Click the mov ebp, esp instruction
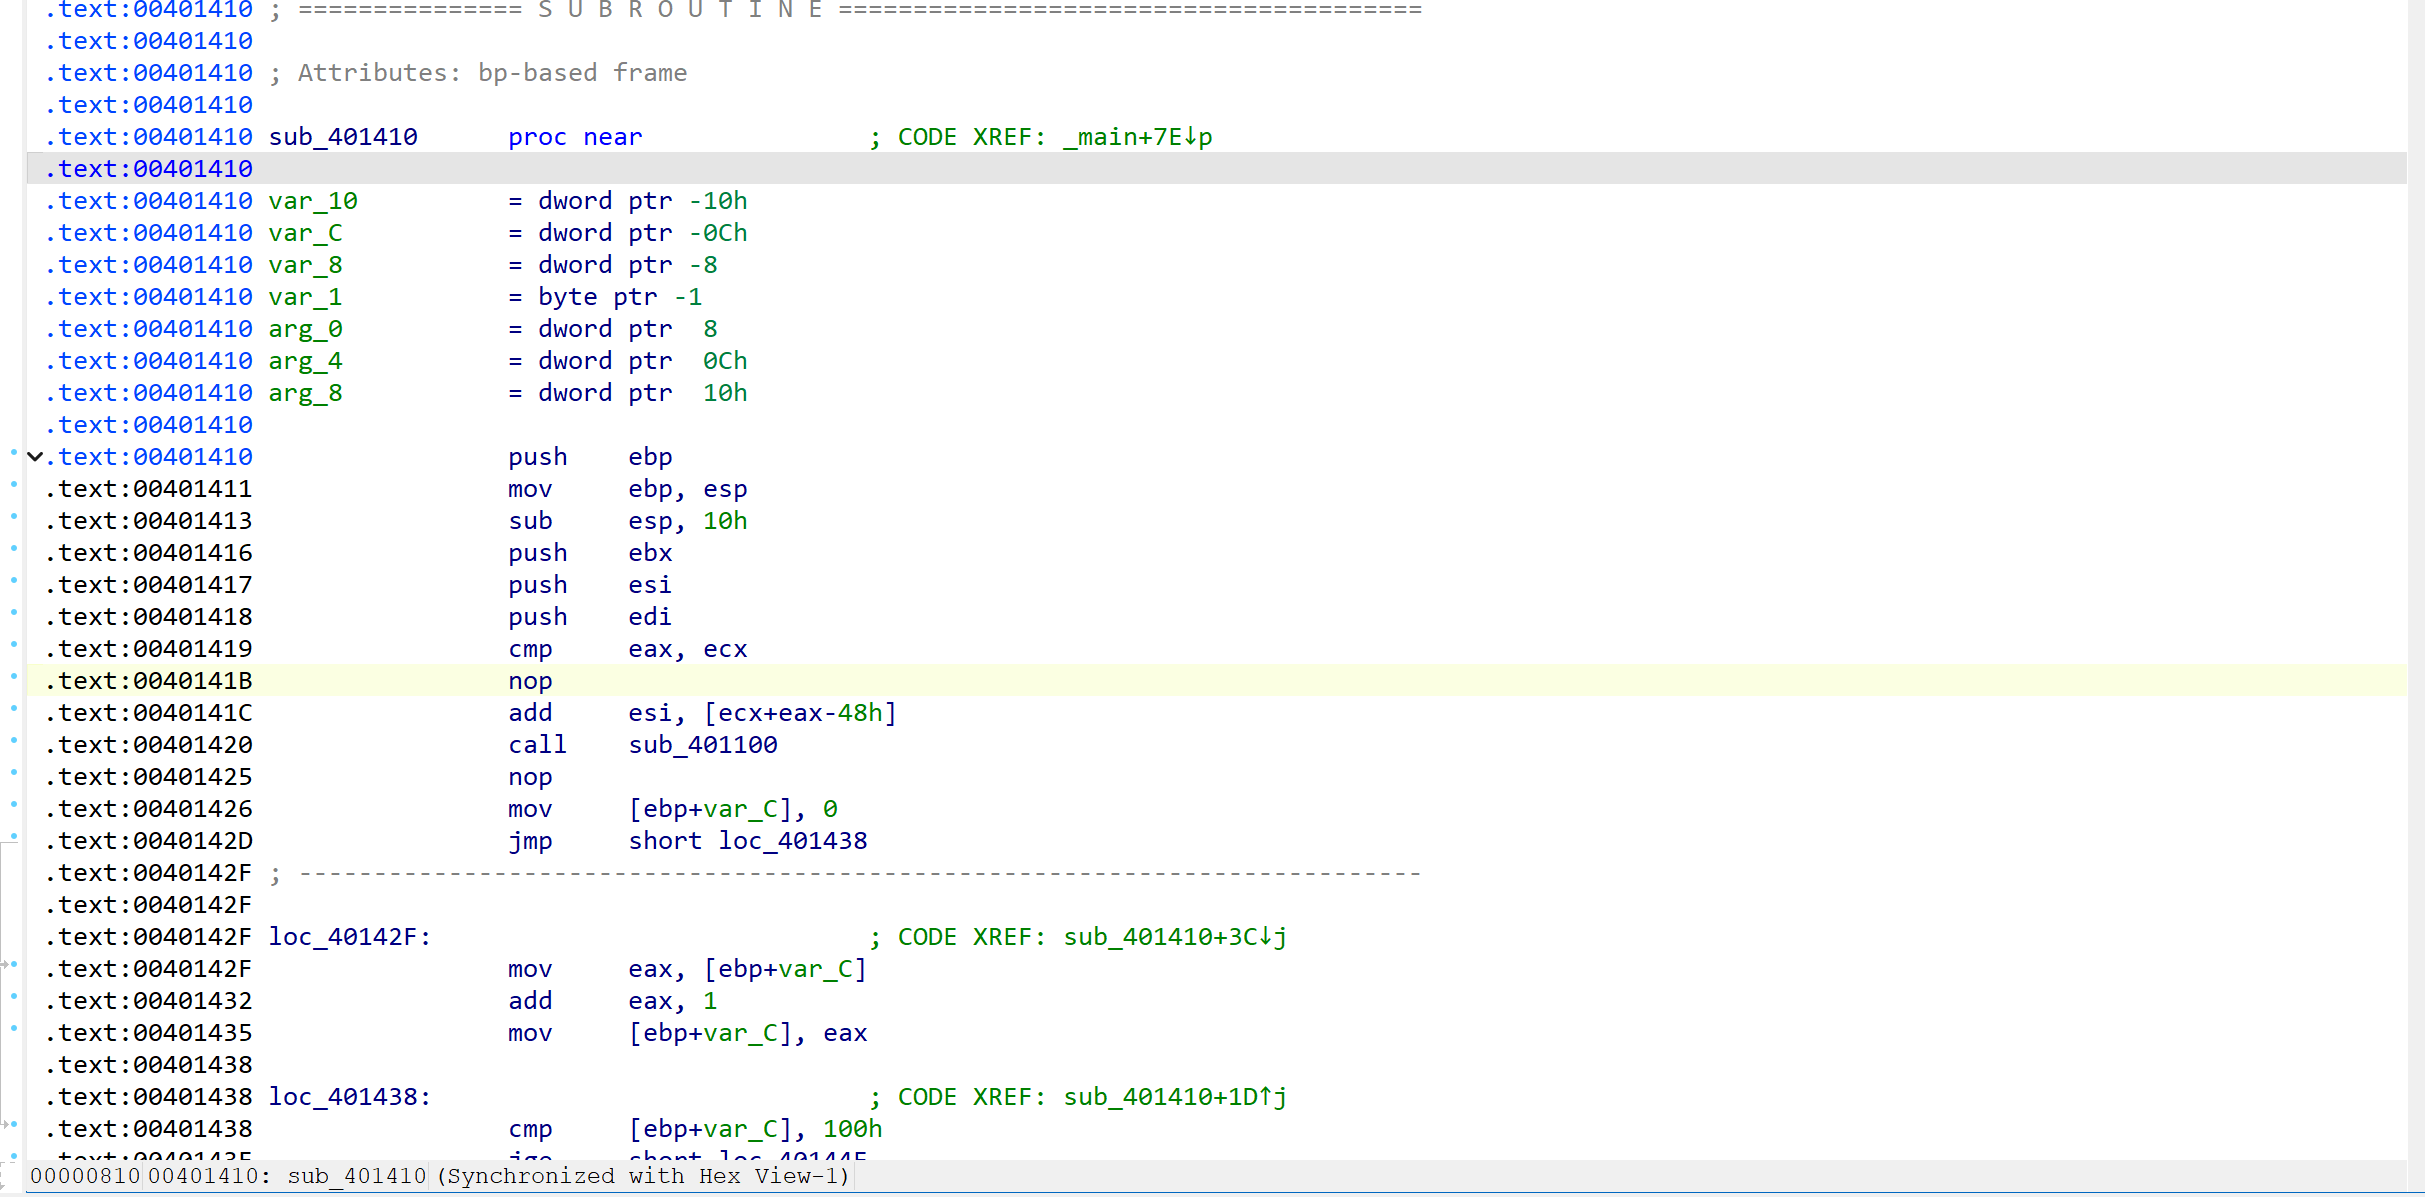 click(628, 489)
